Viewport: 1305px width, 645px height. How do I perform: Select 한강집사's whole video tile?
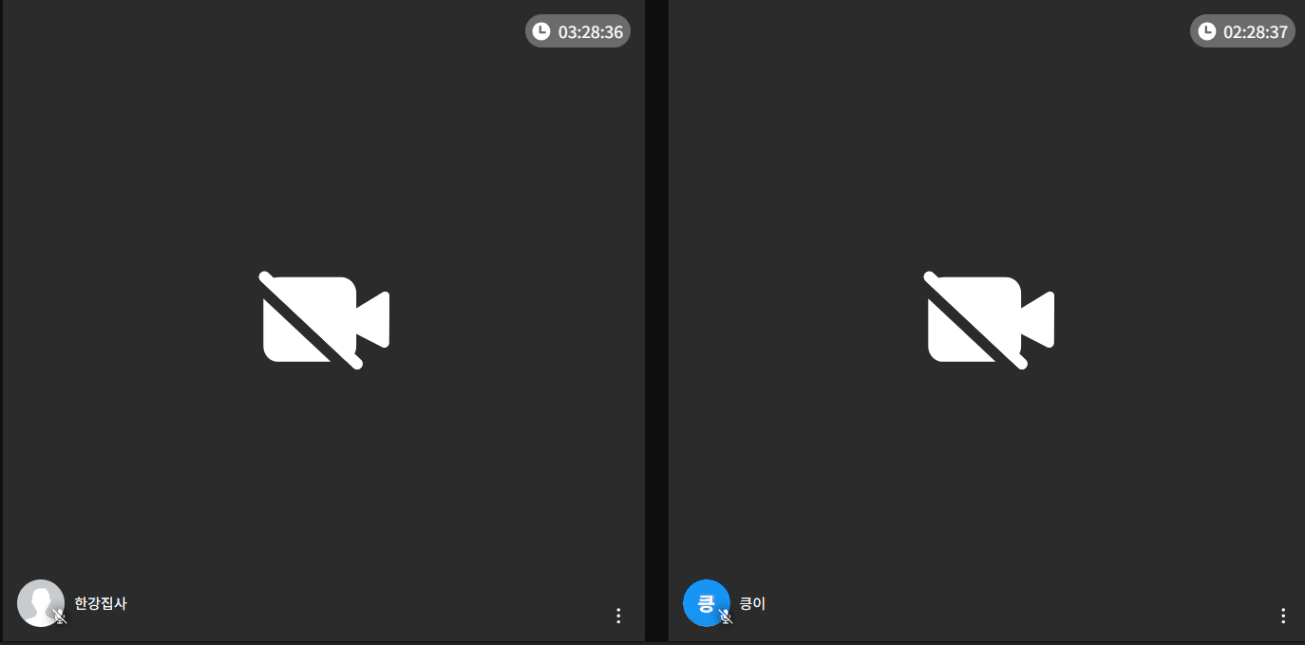[x=324, y=320]
